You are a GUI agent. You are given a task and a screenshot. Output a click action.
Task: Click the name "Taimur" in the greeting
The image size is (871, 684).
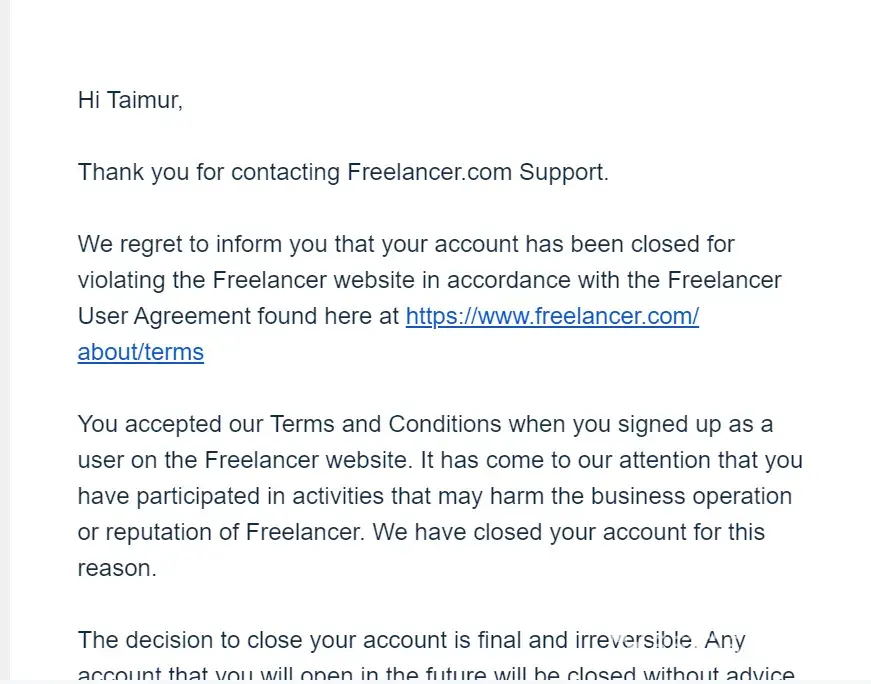tap(146, 100)
